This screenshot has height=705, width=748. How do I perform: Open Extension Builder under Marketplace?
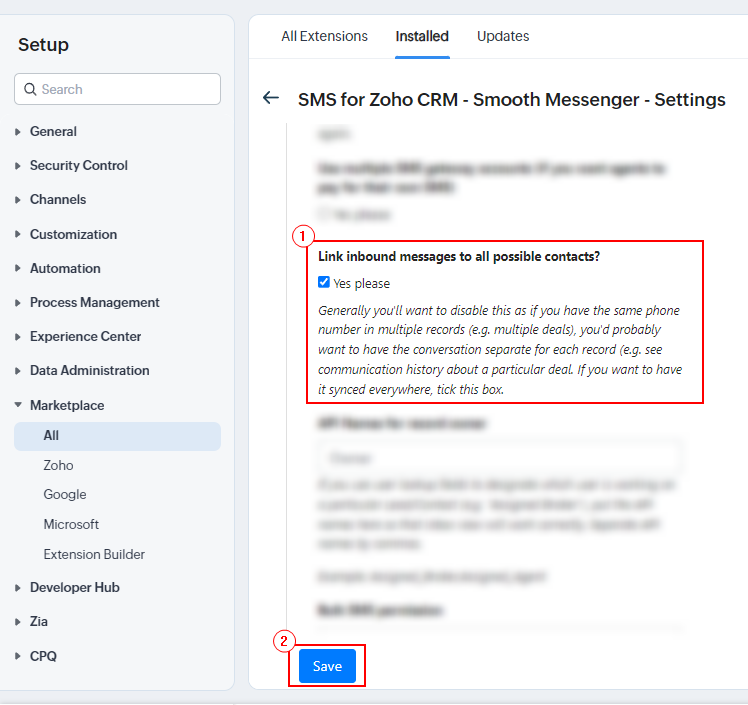point(94,555)
